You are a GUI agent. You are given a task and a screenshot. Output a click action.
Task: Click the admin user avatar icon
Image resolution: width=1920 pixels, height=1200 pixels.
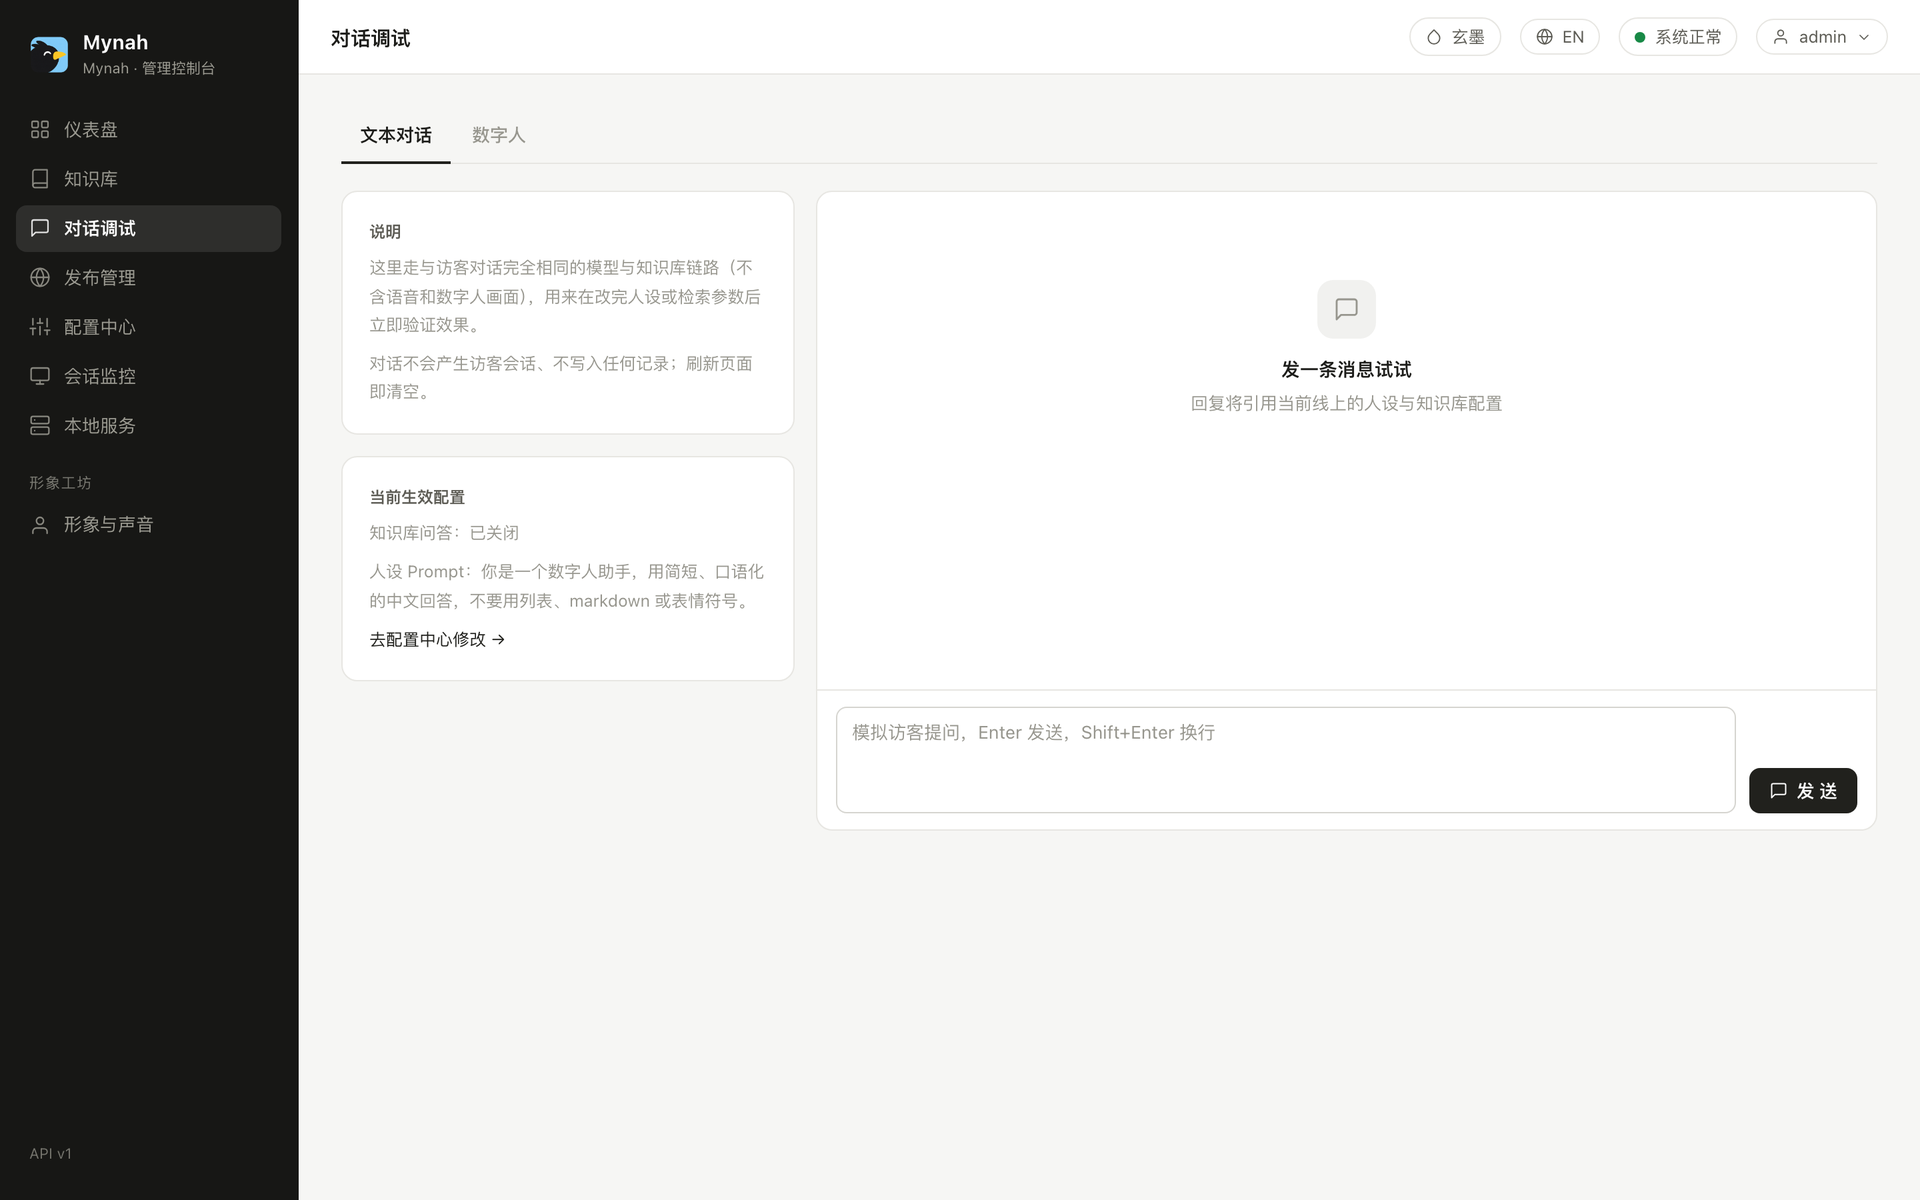coord(1781,37)
